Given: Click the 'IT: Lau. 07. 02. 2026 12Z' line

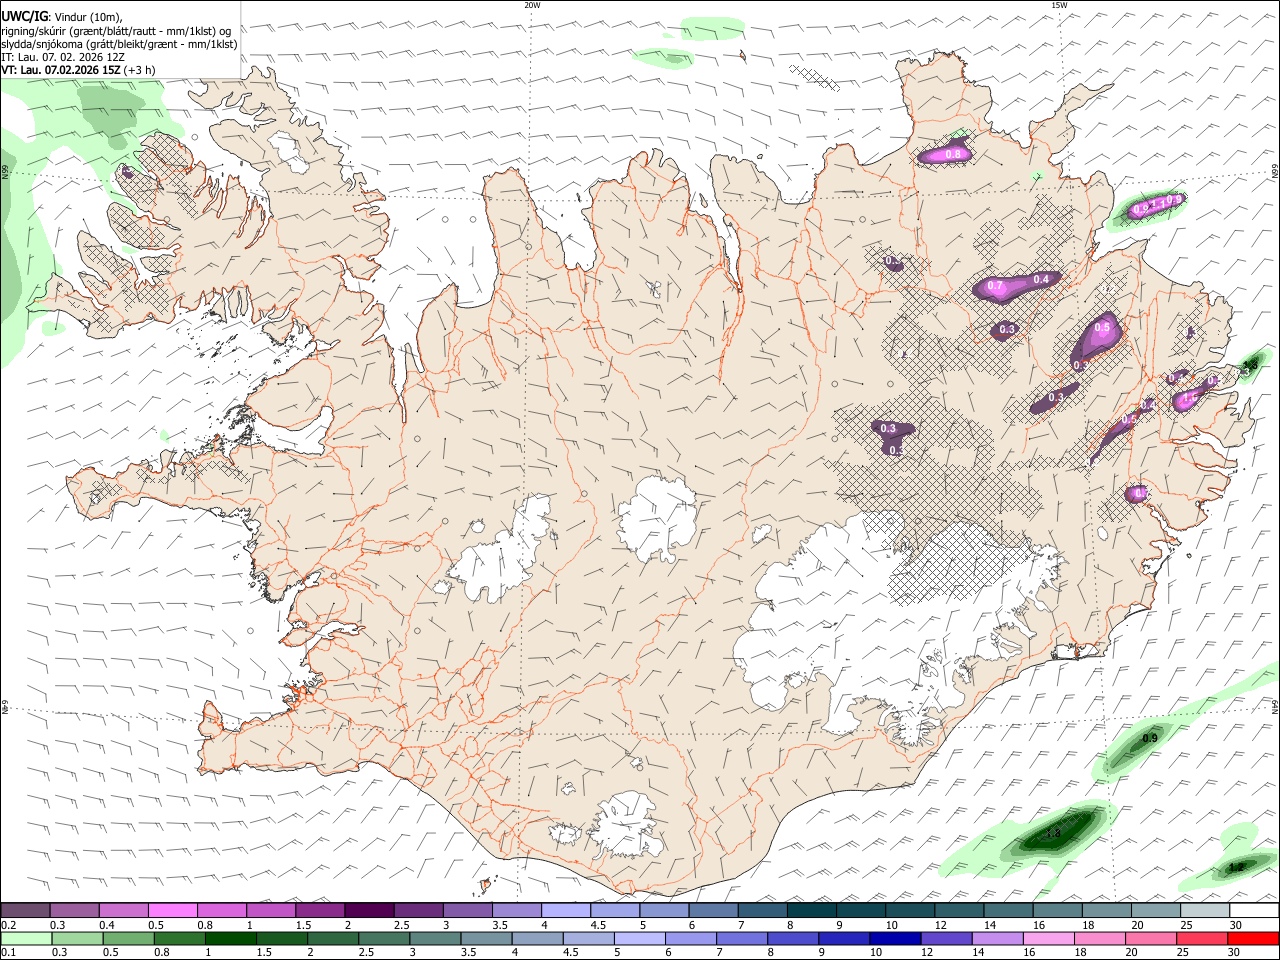Looking at the screenshot, I should (x=63, y=57).
